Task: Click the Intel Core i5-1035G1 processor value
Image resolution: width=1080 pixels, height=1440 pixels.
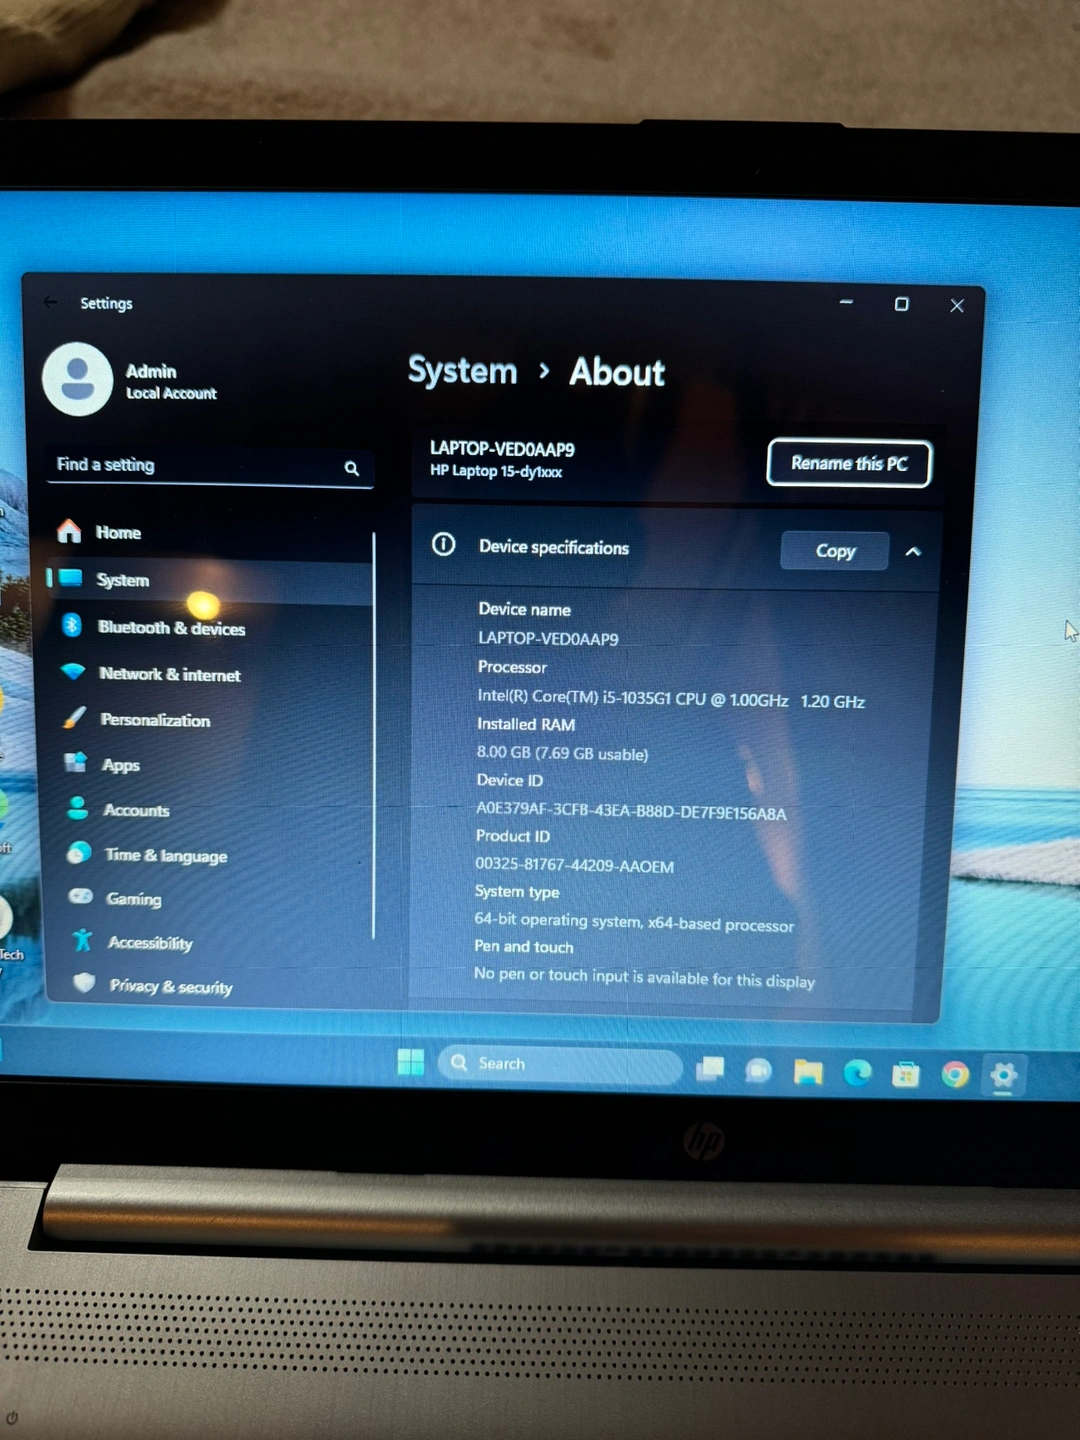Action: 671,699
